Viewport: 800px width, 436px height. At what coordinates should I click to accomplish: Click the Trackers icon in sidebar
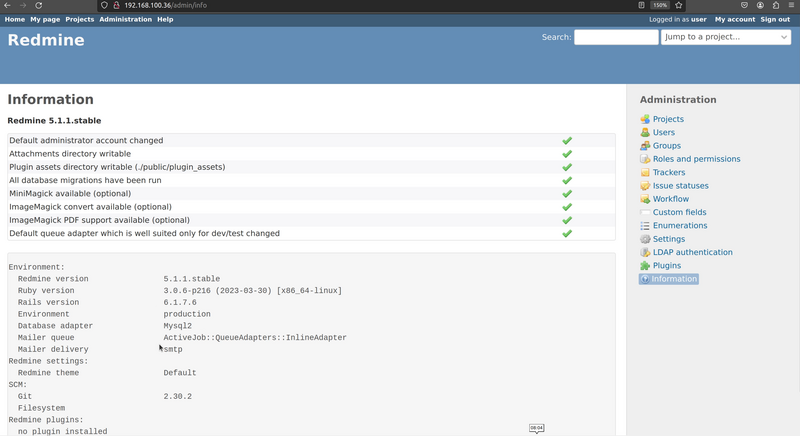point(645,173)
